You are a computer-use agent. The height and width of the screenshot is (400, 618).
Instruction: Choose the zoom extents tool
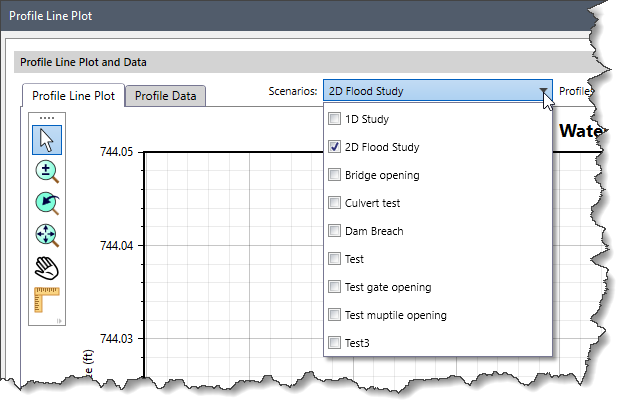[46, 236]
